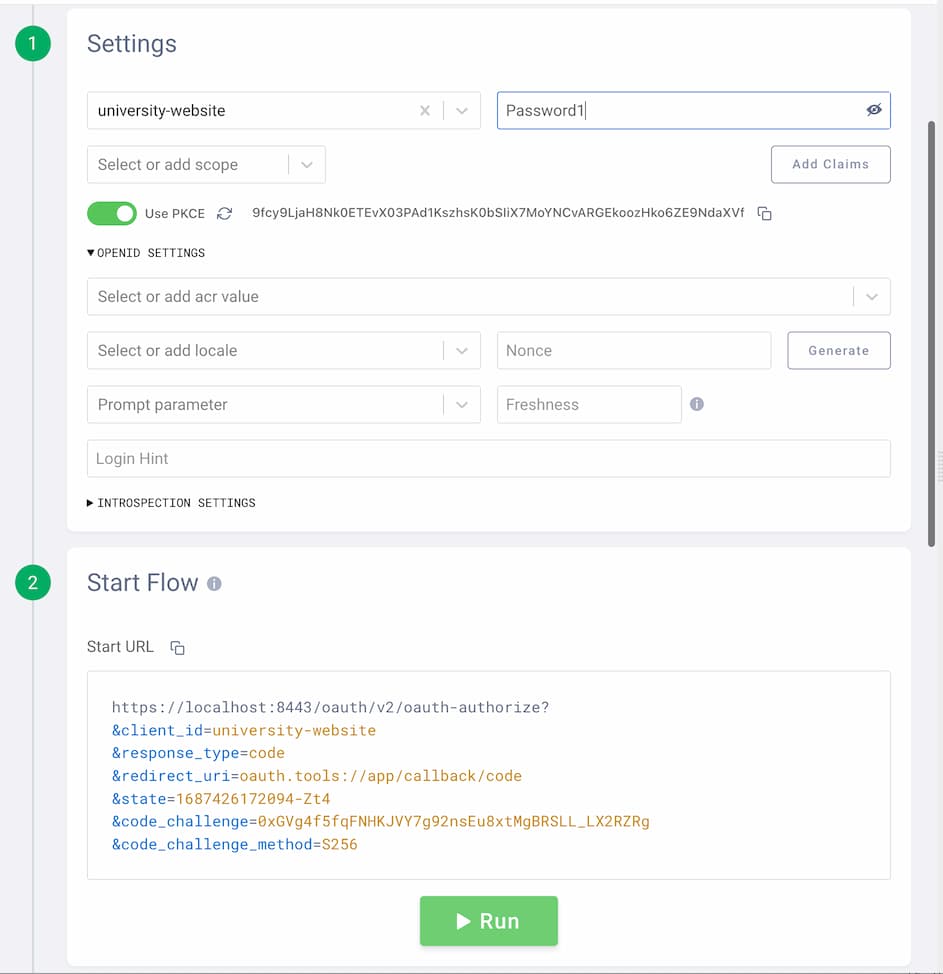Collapse the OPENID SETTINGS section
Viewport: 943px width, 974px height.
pos(147,252)
